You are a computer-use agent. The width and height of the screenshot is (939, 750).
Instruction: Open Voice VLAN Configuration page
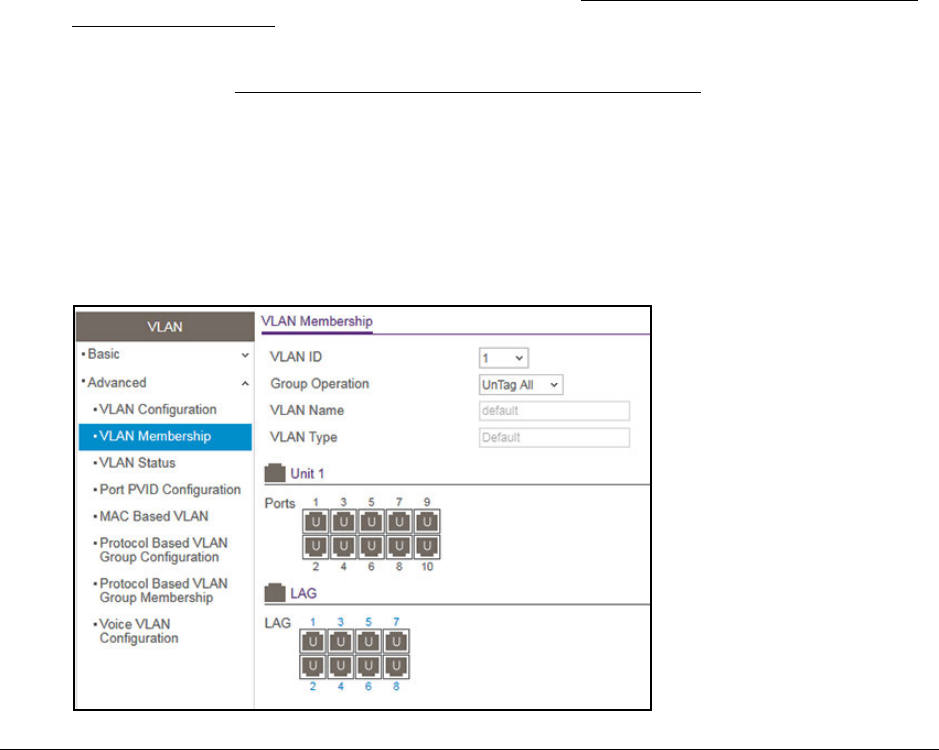(x=138, y=631)
